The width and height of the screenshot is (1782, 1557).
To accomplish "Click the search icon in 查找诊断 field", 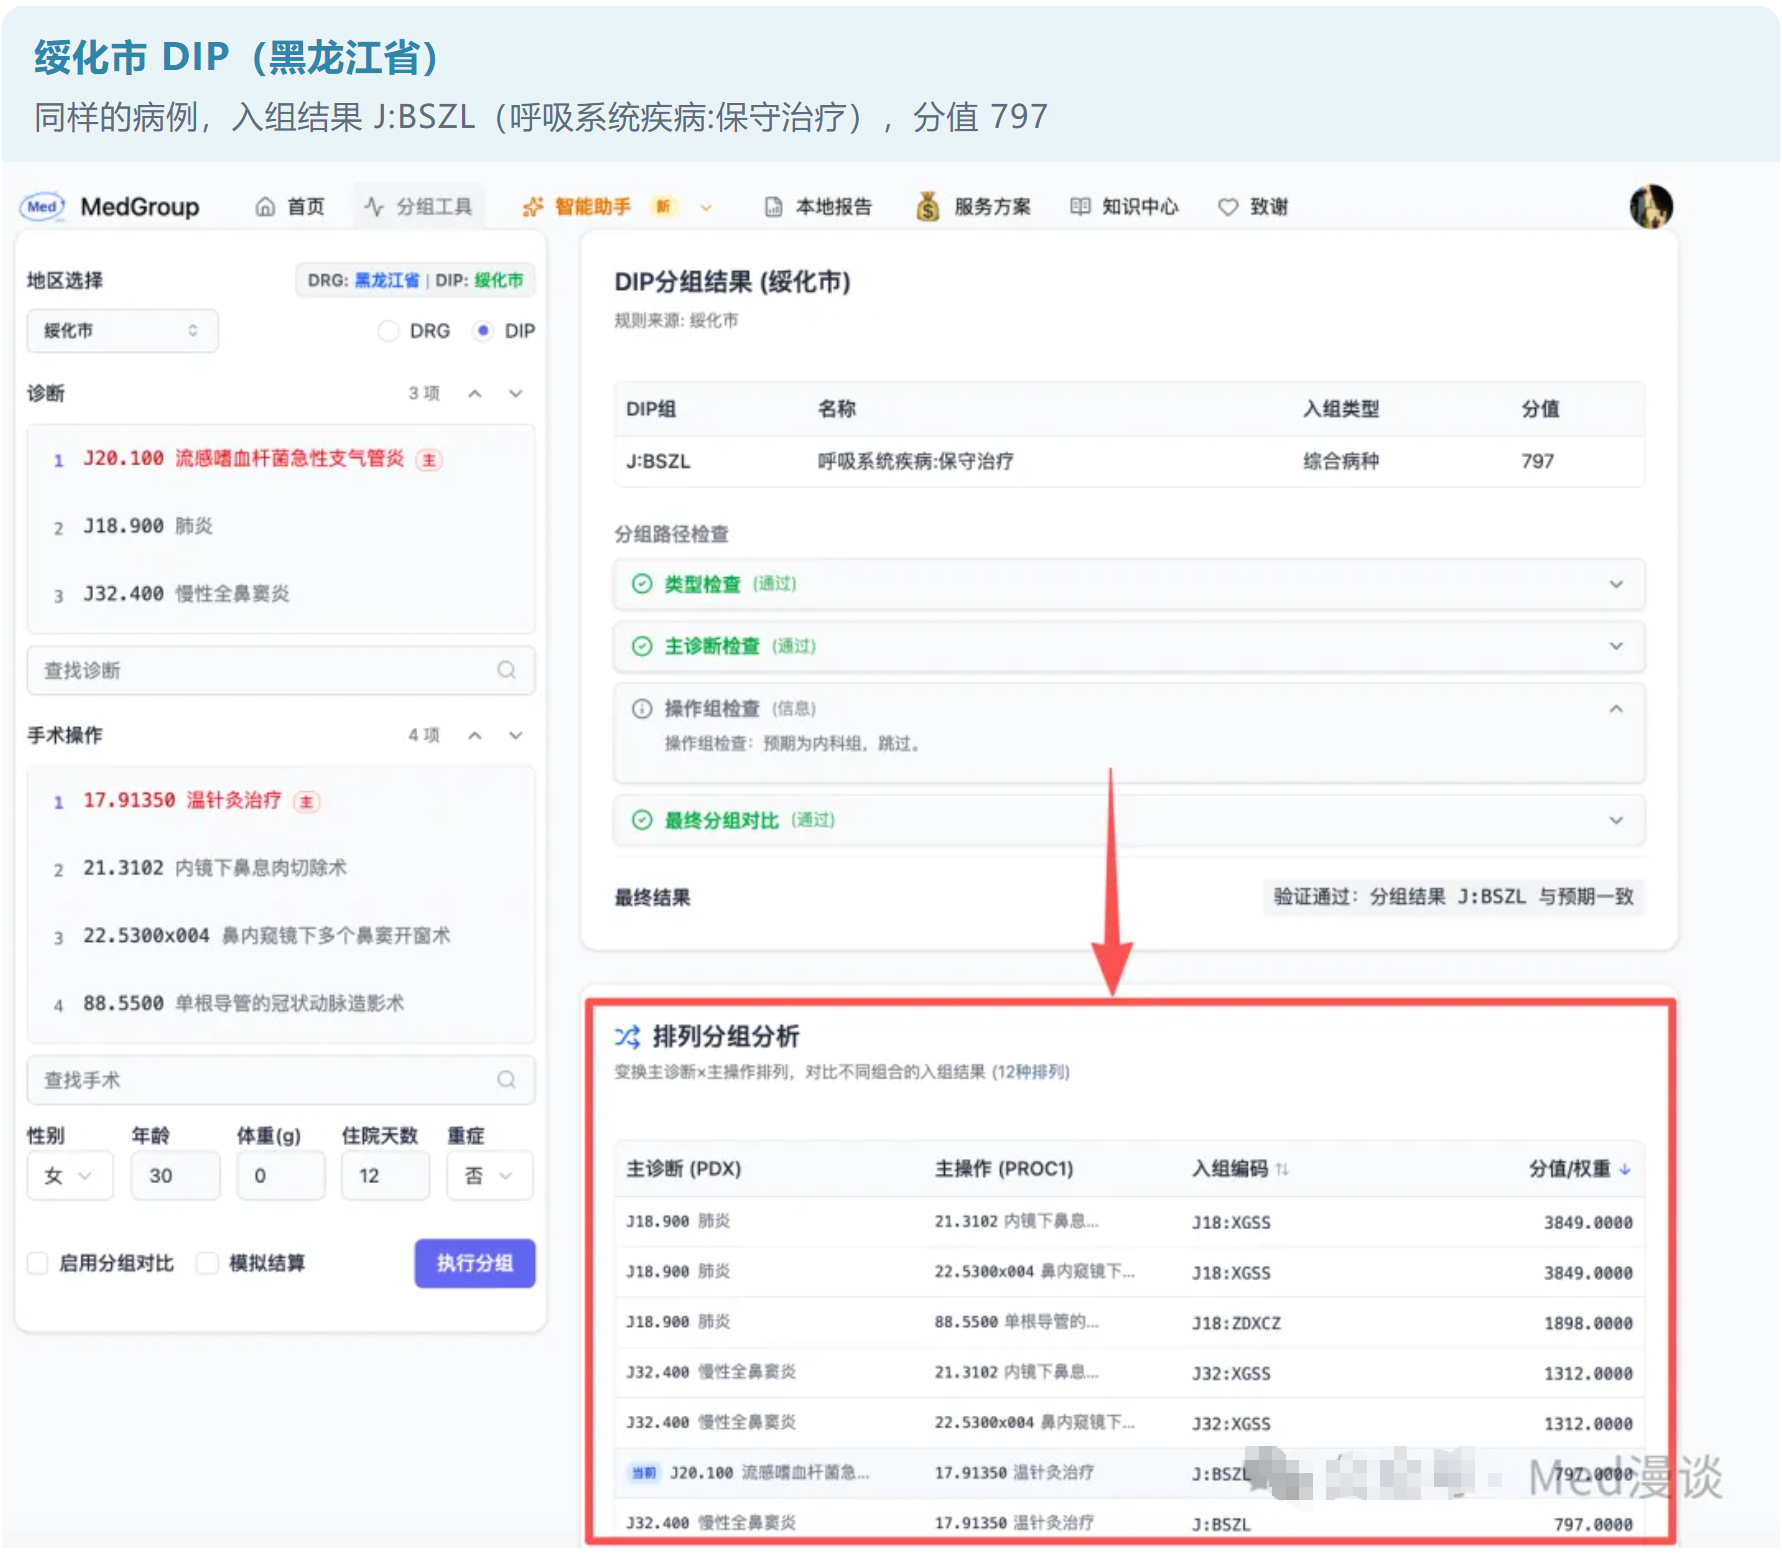I will pos(507,670).
